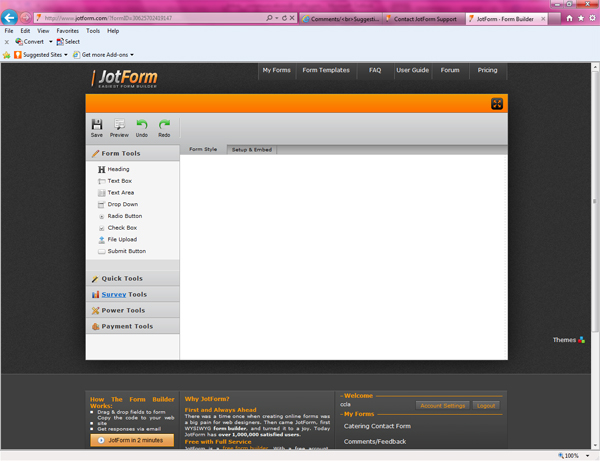600x461 pixels.
Task: Redo action with green arrow icon
Action: tap(164, 124)
